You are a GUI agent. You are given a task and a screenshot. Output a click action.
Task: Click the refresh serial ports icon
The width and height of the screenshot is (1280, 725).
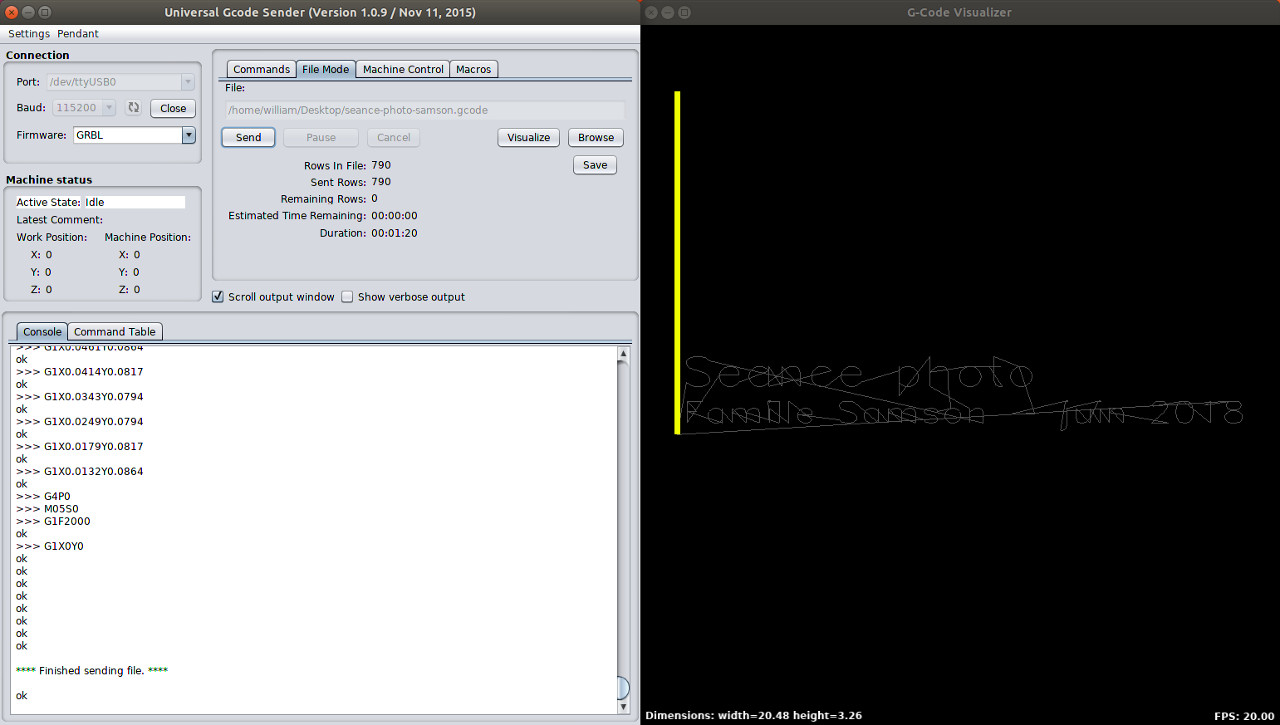click(133, 108)
